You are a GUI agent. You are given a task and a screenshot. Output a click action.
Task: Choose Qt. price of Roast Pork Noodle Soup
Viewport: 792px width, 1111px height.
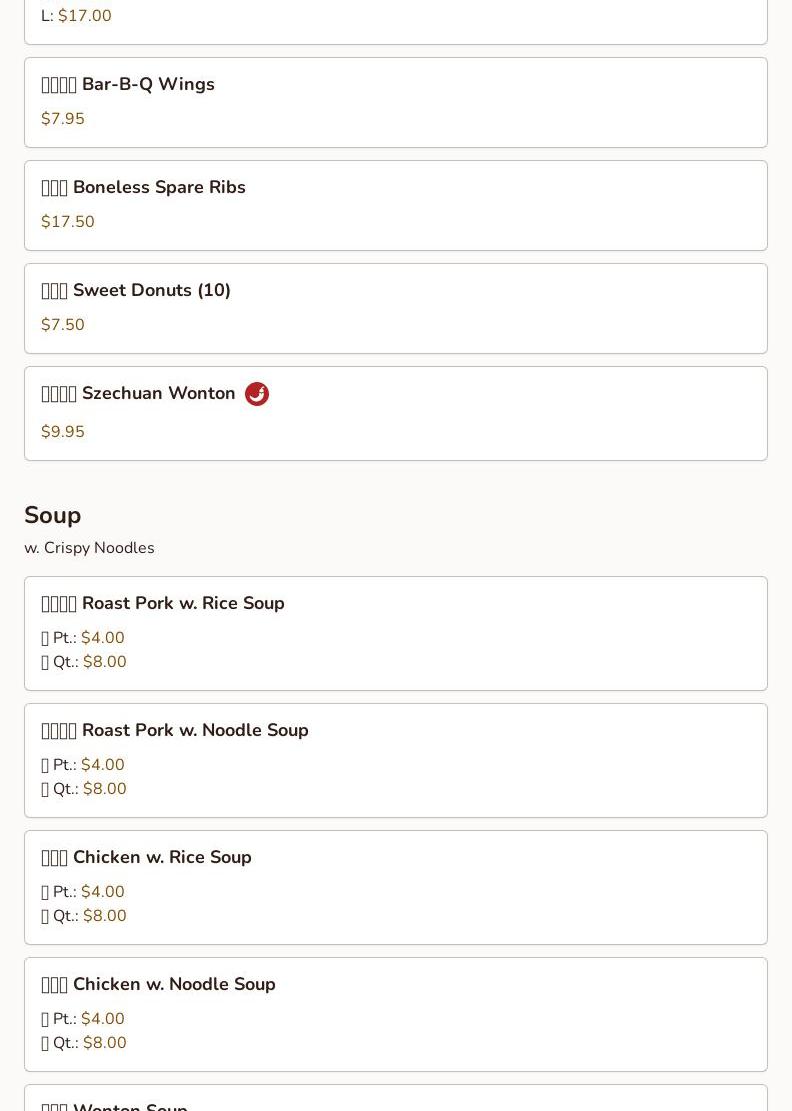[104, 789]
